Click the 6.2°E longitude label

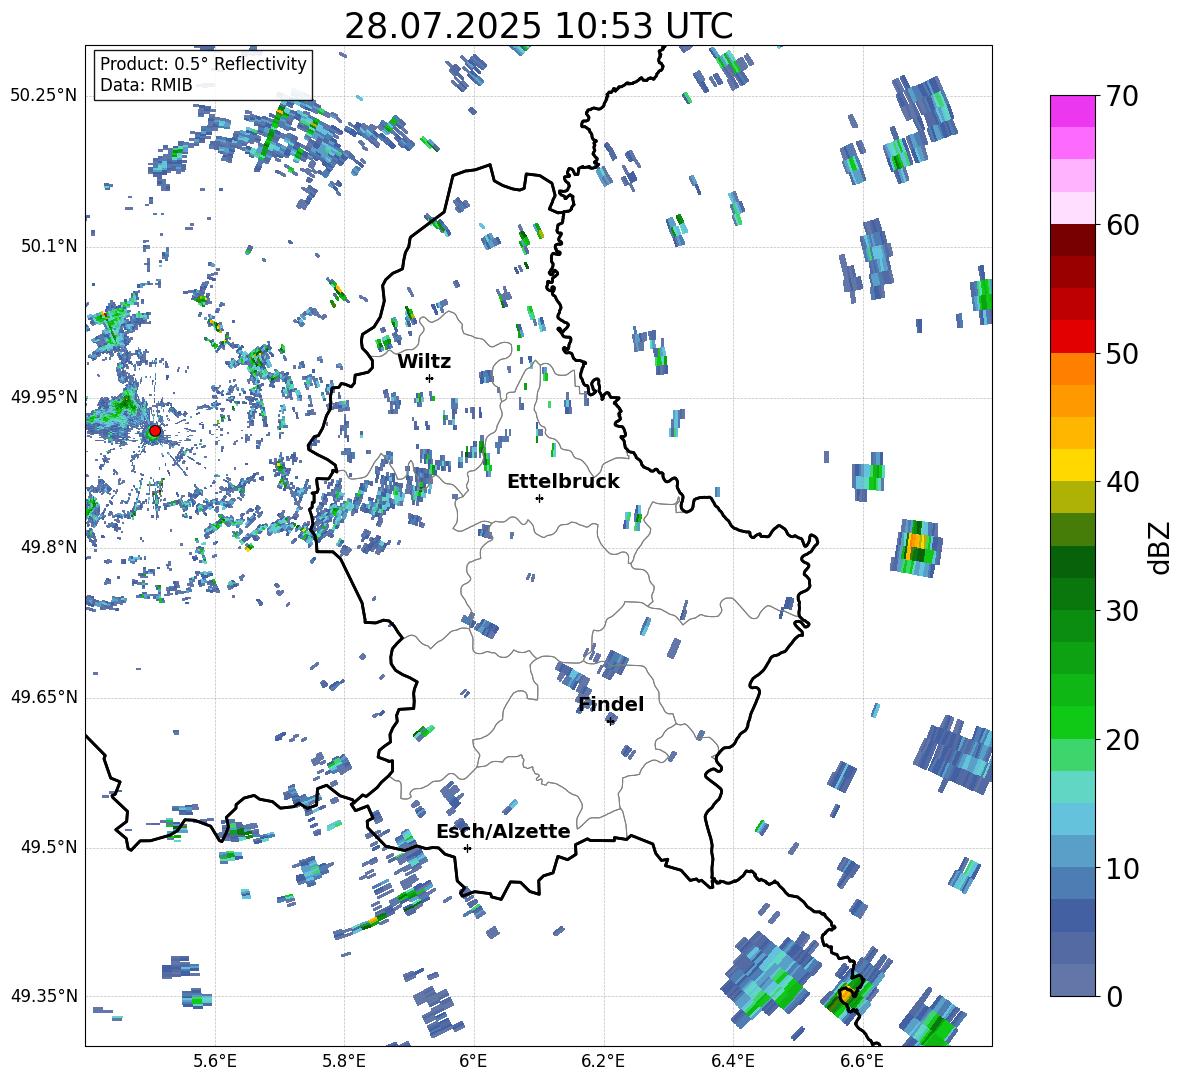(603, 1061)
